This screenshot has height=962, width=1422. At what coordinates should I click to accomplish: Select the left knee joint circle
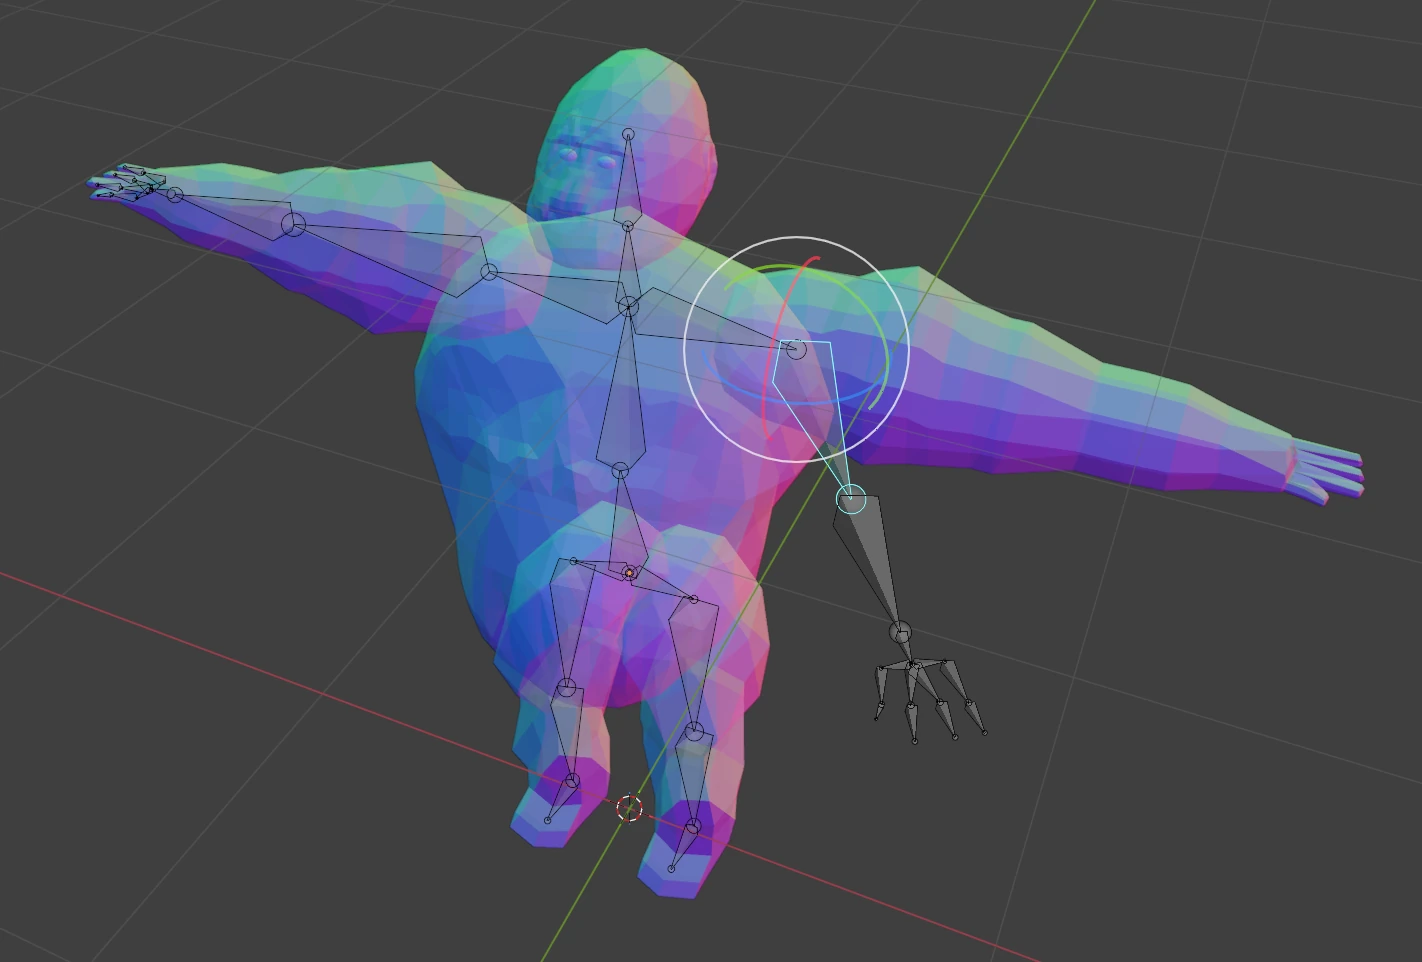pos(568,690)
